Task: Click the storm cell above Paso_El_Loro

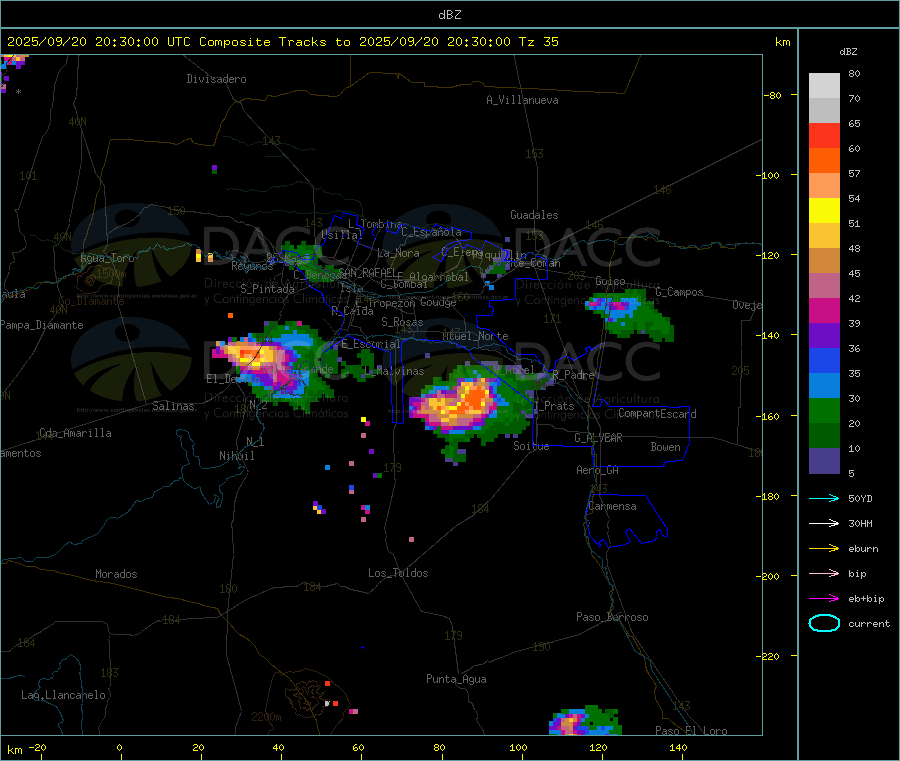Action: click(585, 722)
